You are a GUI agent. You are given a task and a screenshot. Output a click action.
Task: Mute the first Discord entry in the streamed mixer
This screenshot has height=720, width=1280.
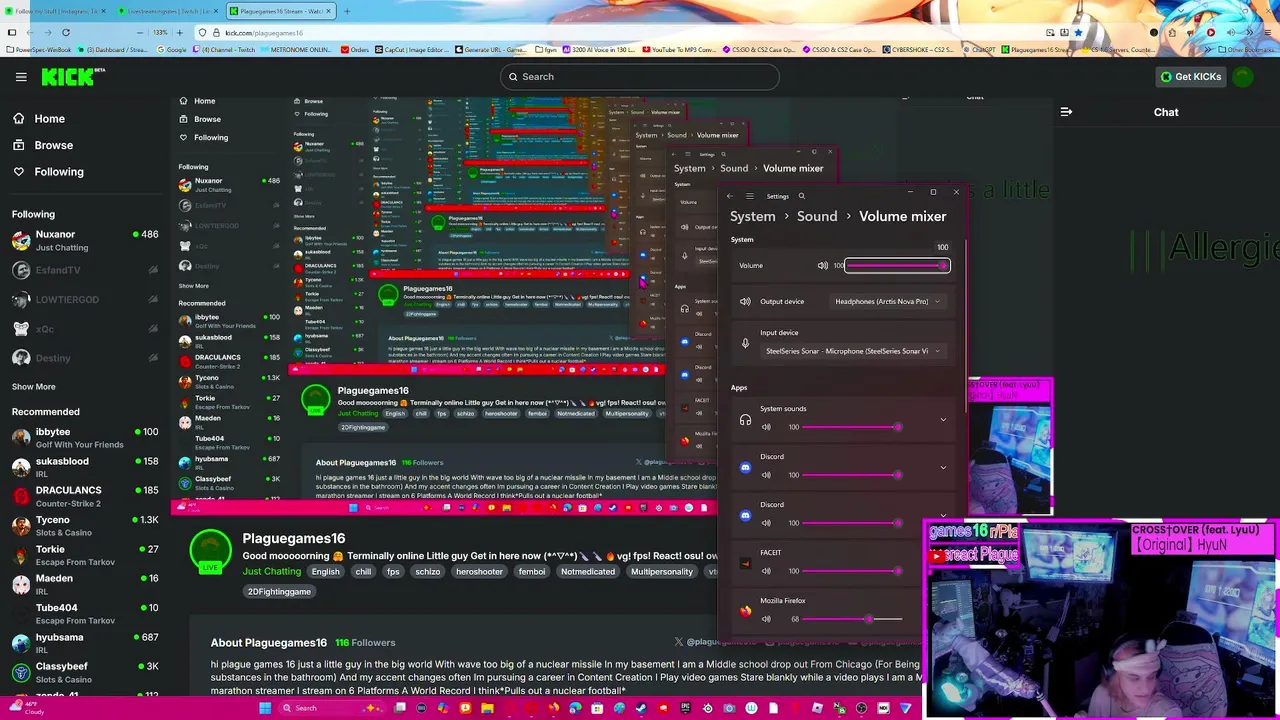click(x=766, y=475)
